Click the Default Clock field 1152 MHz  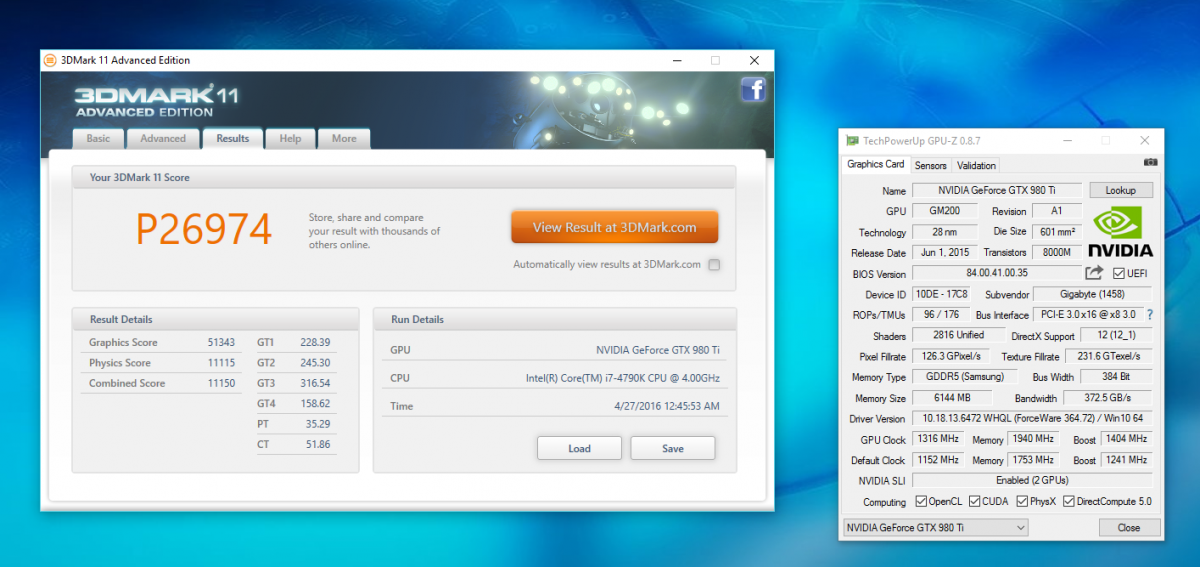click(x=938, y=460)
